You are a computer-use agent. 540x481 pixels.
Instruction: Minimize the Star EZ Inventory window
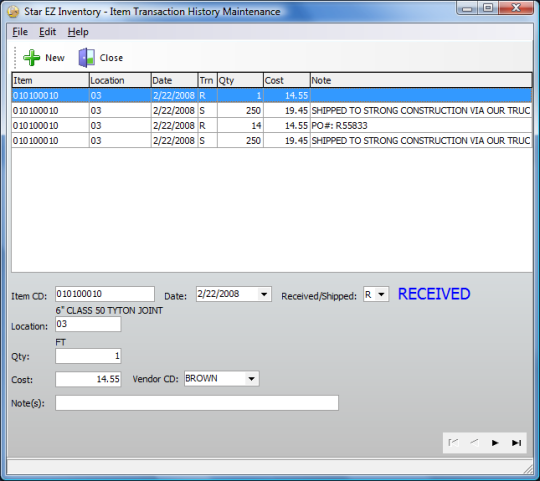pos(467,8)
